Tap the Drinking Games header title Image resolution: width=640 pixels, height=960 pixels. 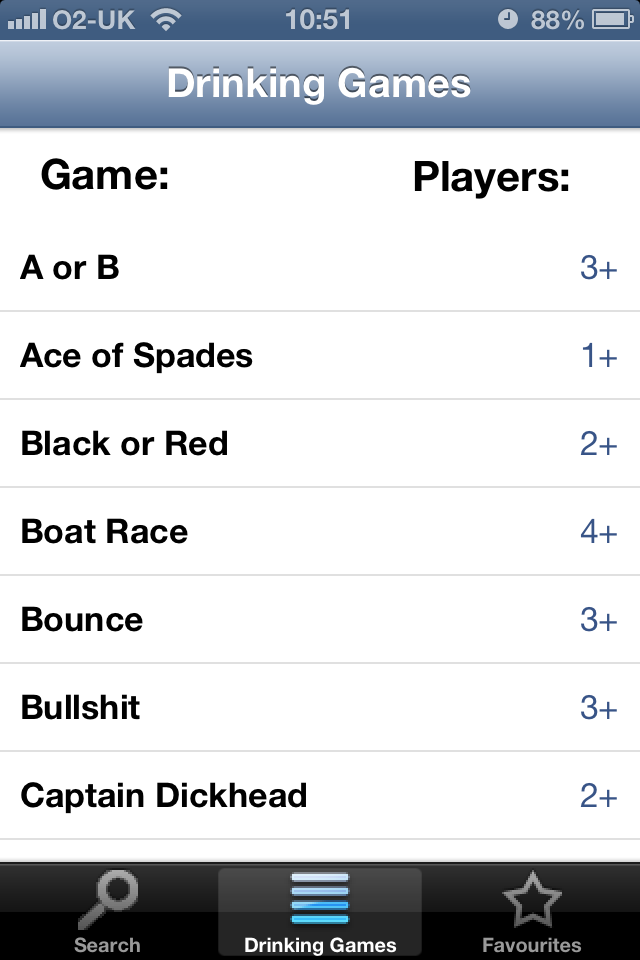pyautogui.click(x=319, y=84)
